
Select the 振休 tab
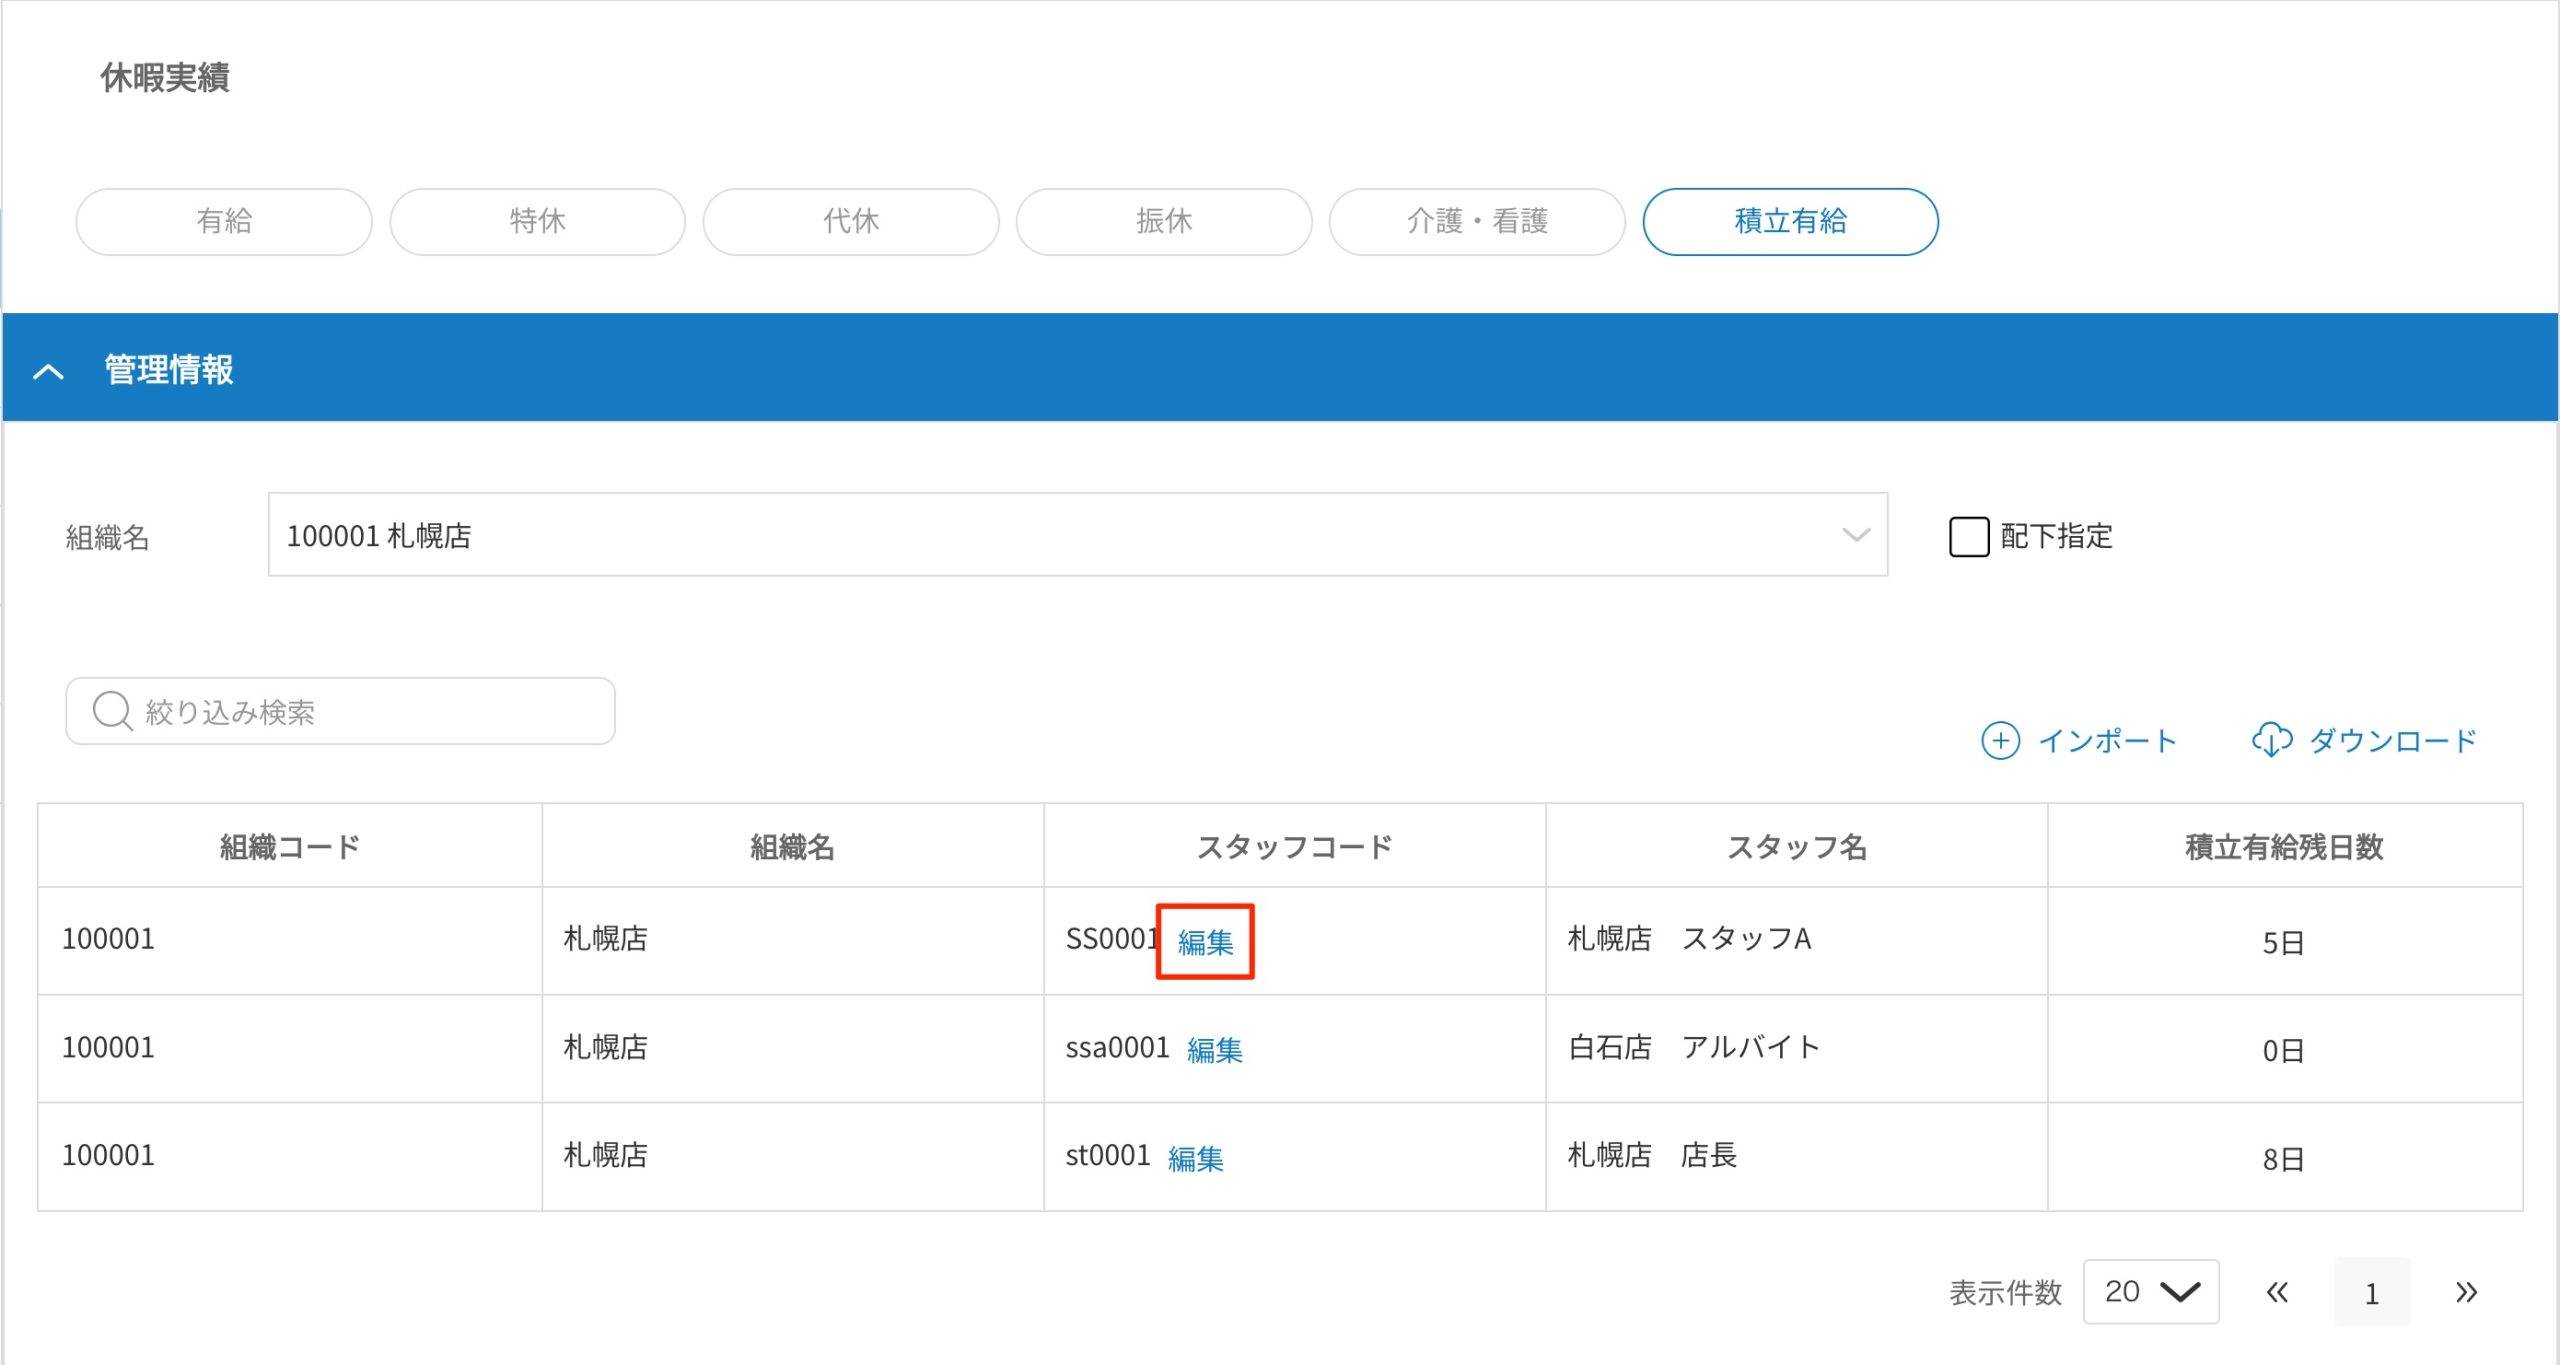coord(1164,221)
